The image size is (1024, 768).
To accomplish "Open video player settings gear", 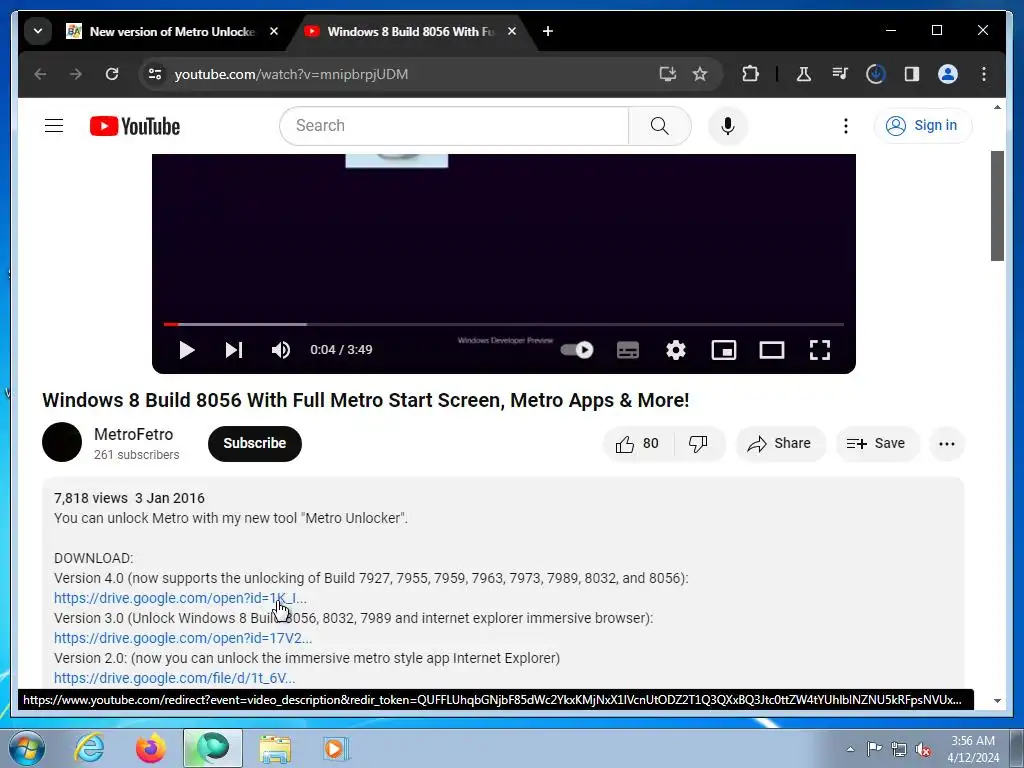I will coord(676,350).
